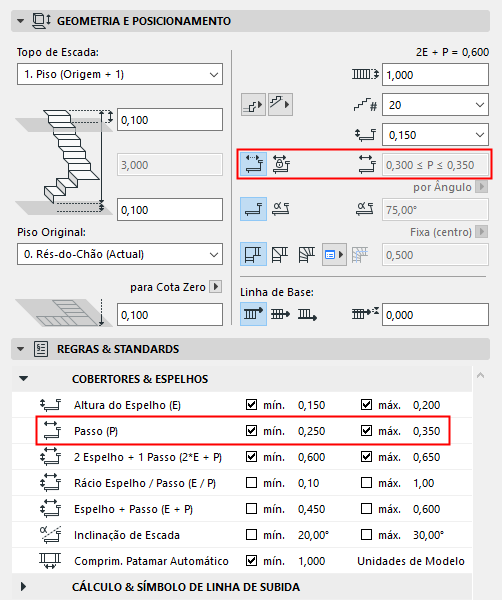Enable Espelho + Passo mín. checkbox
Image resolution: width=502 pixels, height=600 pixels.
(251, 509)
